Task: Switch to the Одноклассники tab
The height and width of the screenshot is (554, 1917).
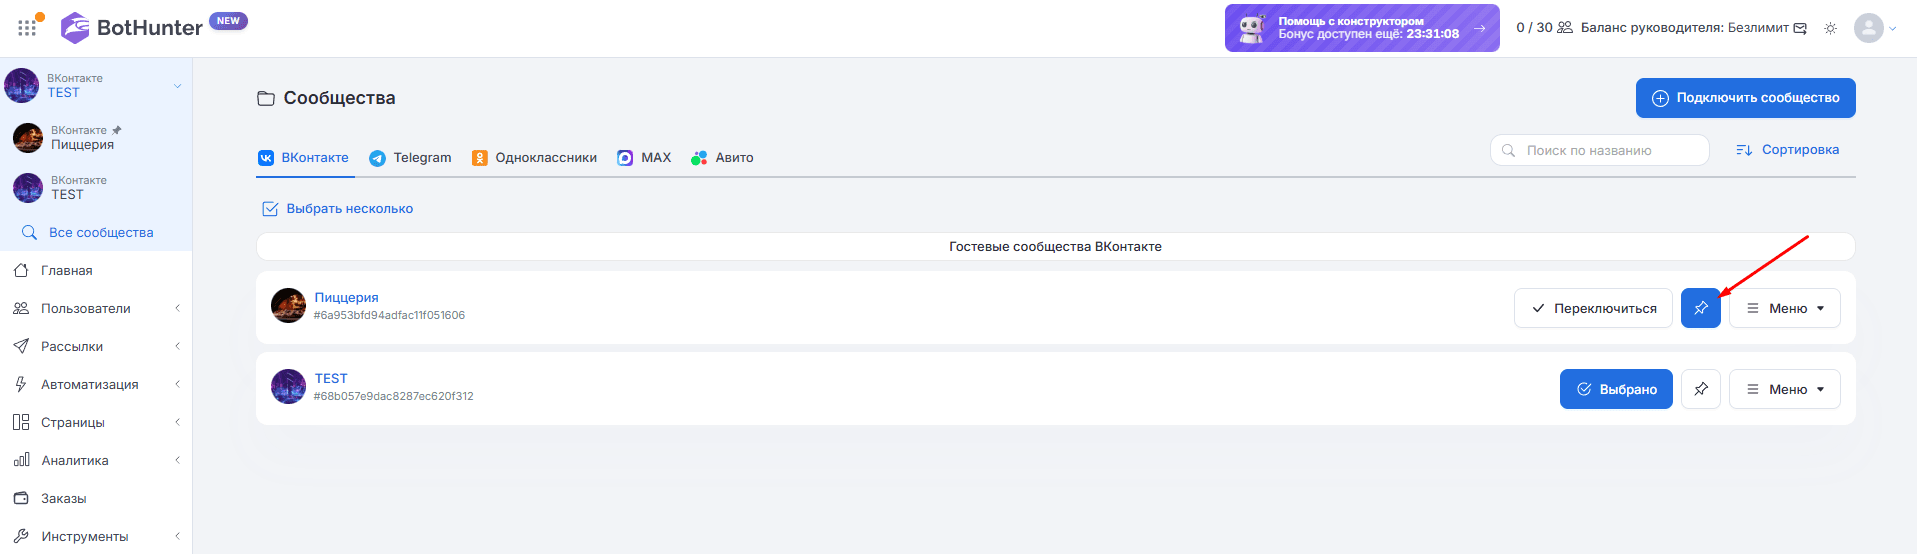Action: tap(534, 158)
